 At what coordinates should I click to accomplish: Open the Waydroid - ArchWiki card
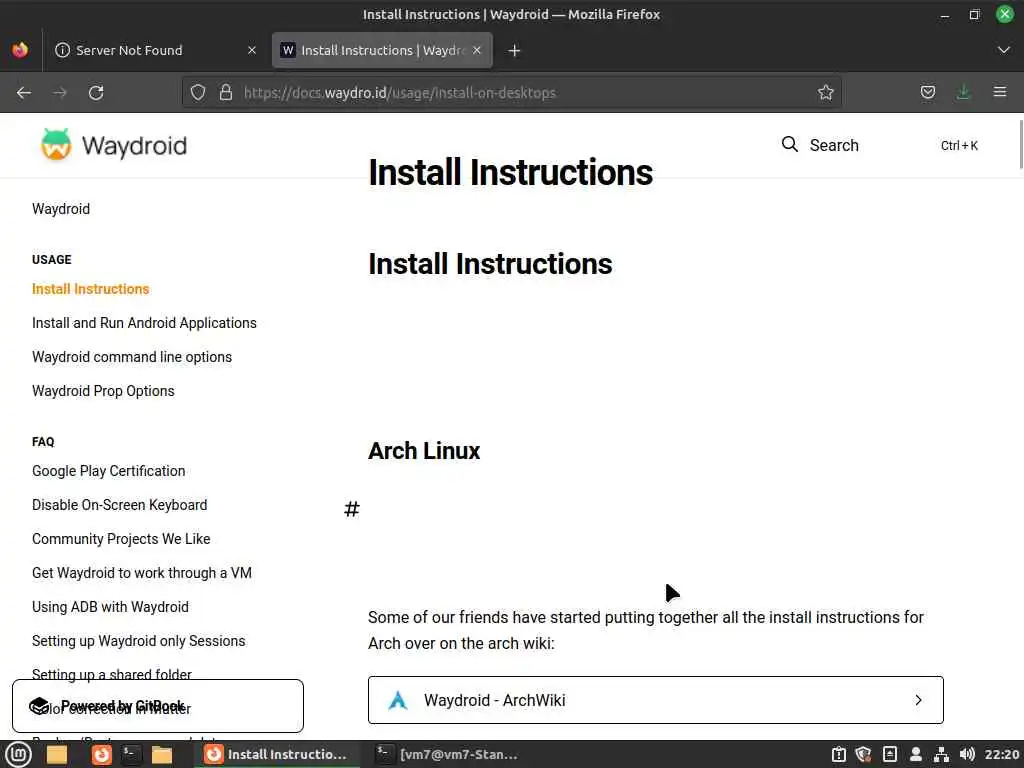point(656,700)
